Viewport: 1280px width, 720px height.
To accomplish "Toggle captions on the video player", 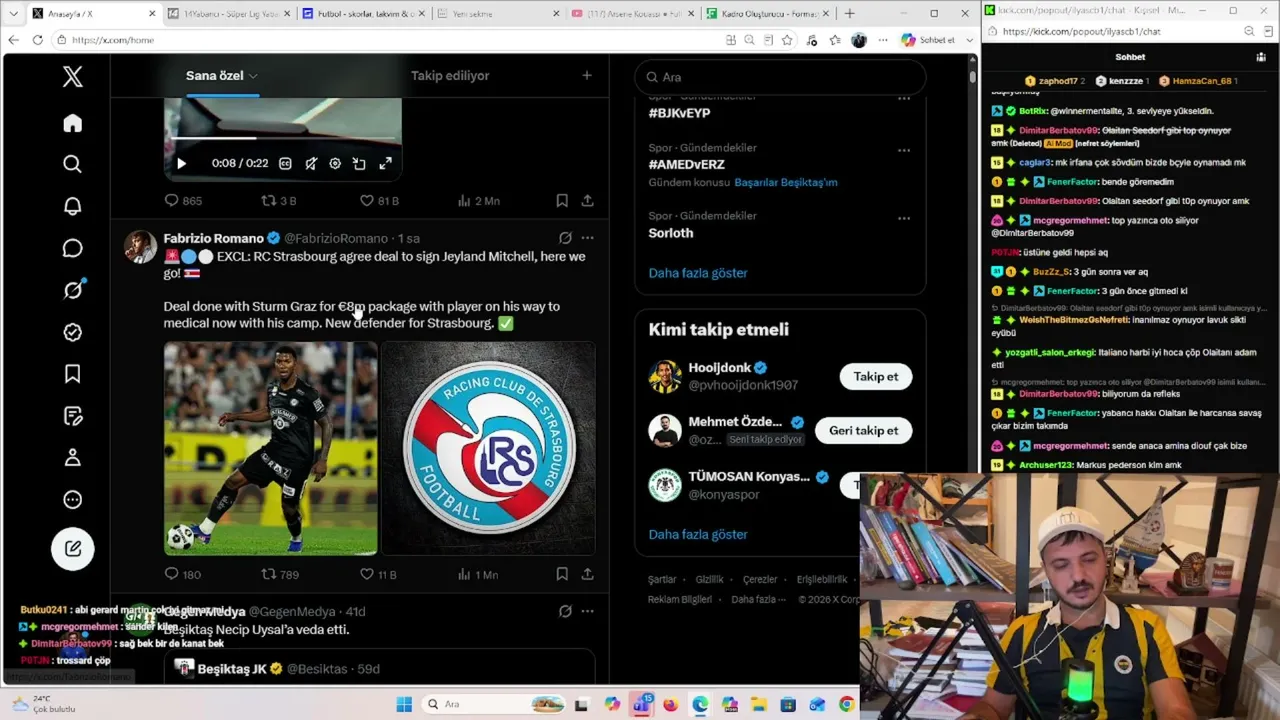I will (285, 163).
